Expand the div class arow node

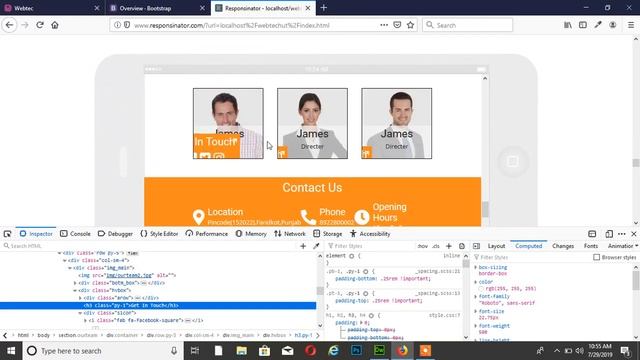coord(80,298)
